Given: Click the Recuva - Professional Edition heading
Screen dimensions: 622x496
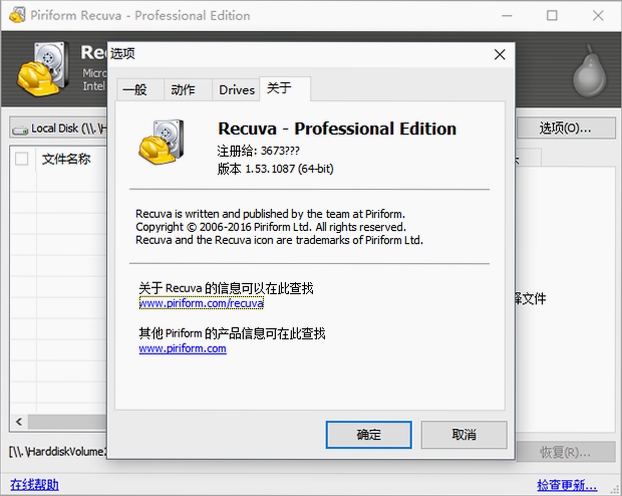Looking at the screenshot, I should click(337, 129).
